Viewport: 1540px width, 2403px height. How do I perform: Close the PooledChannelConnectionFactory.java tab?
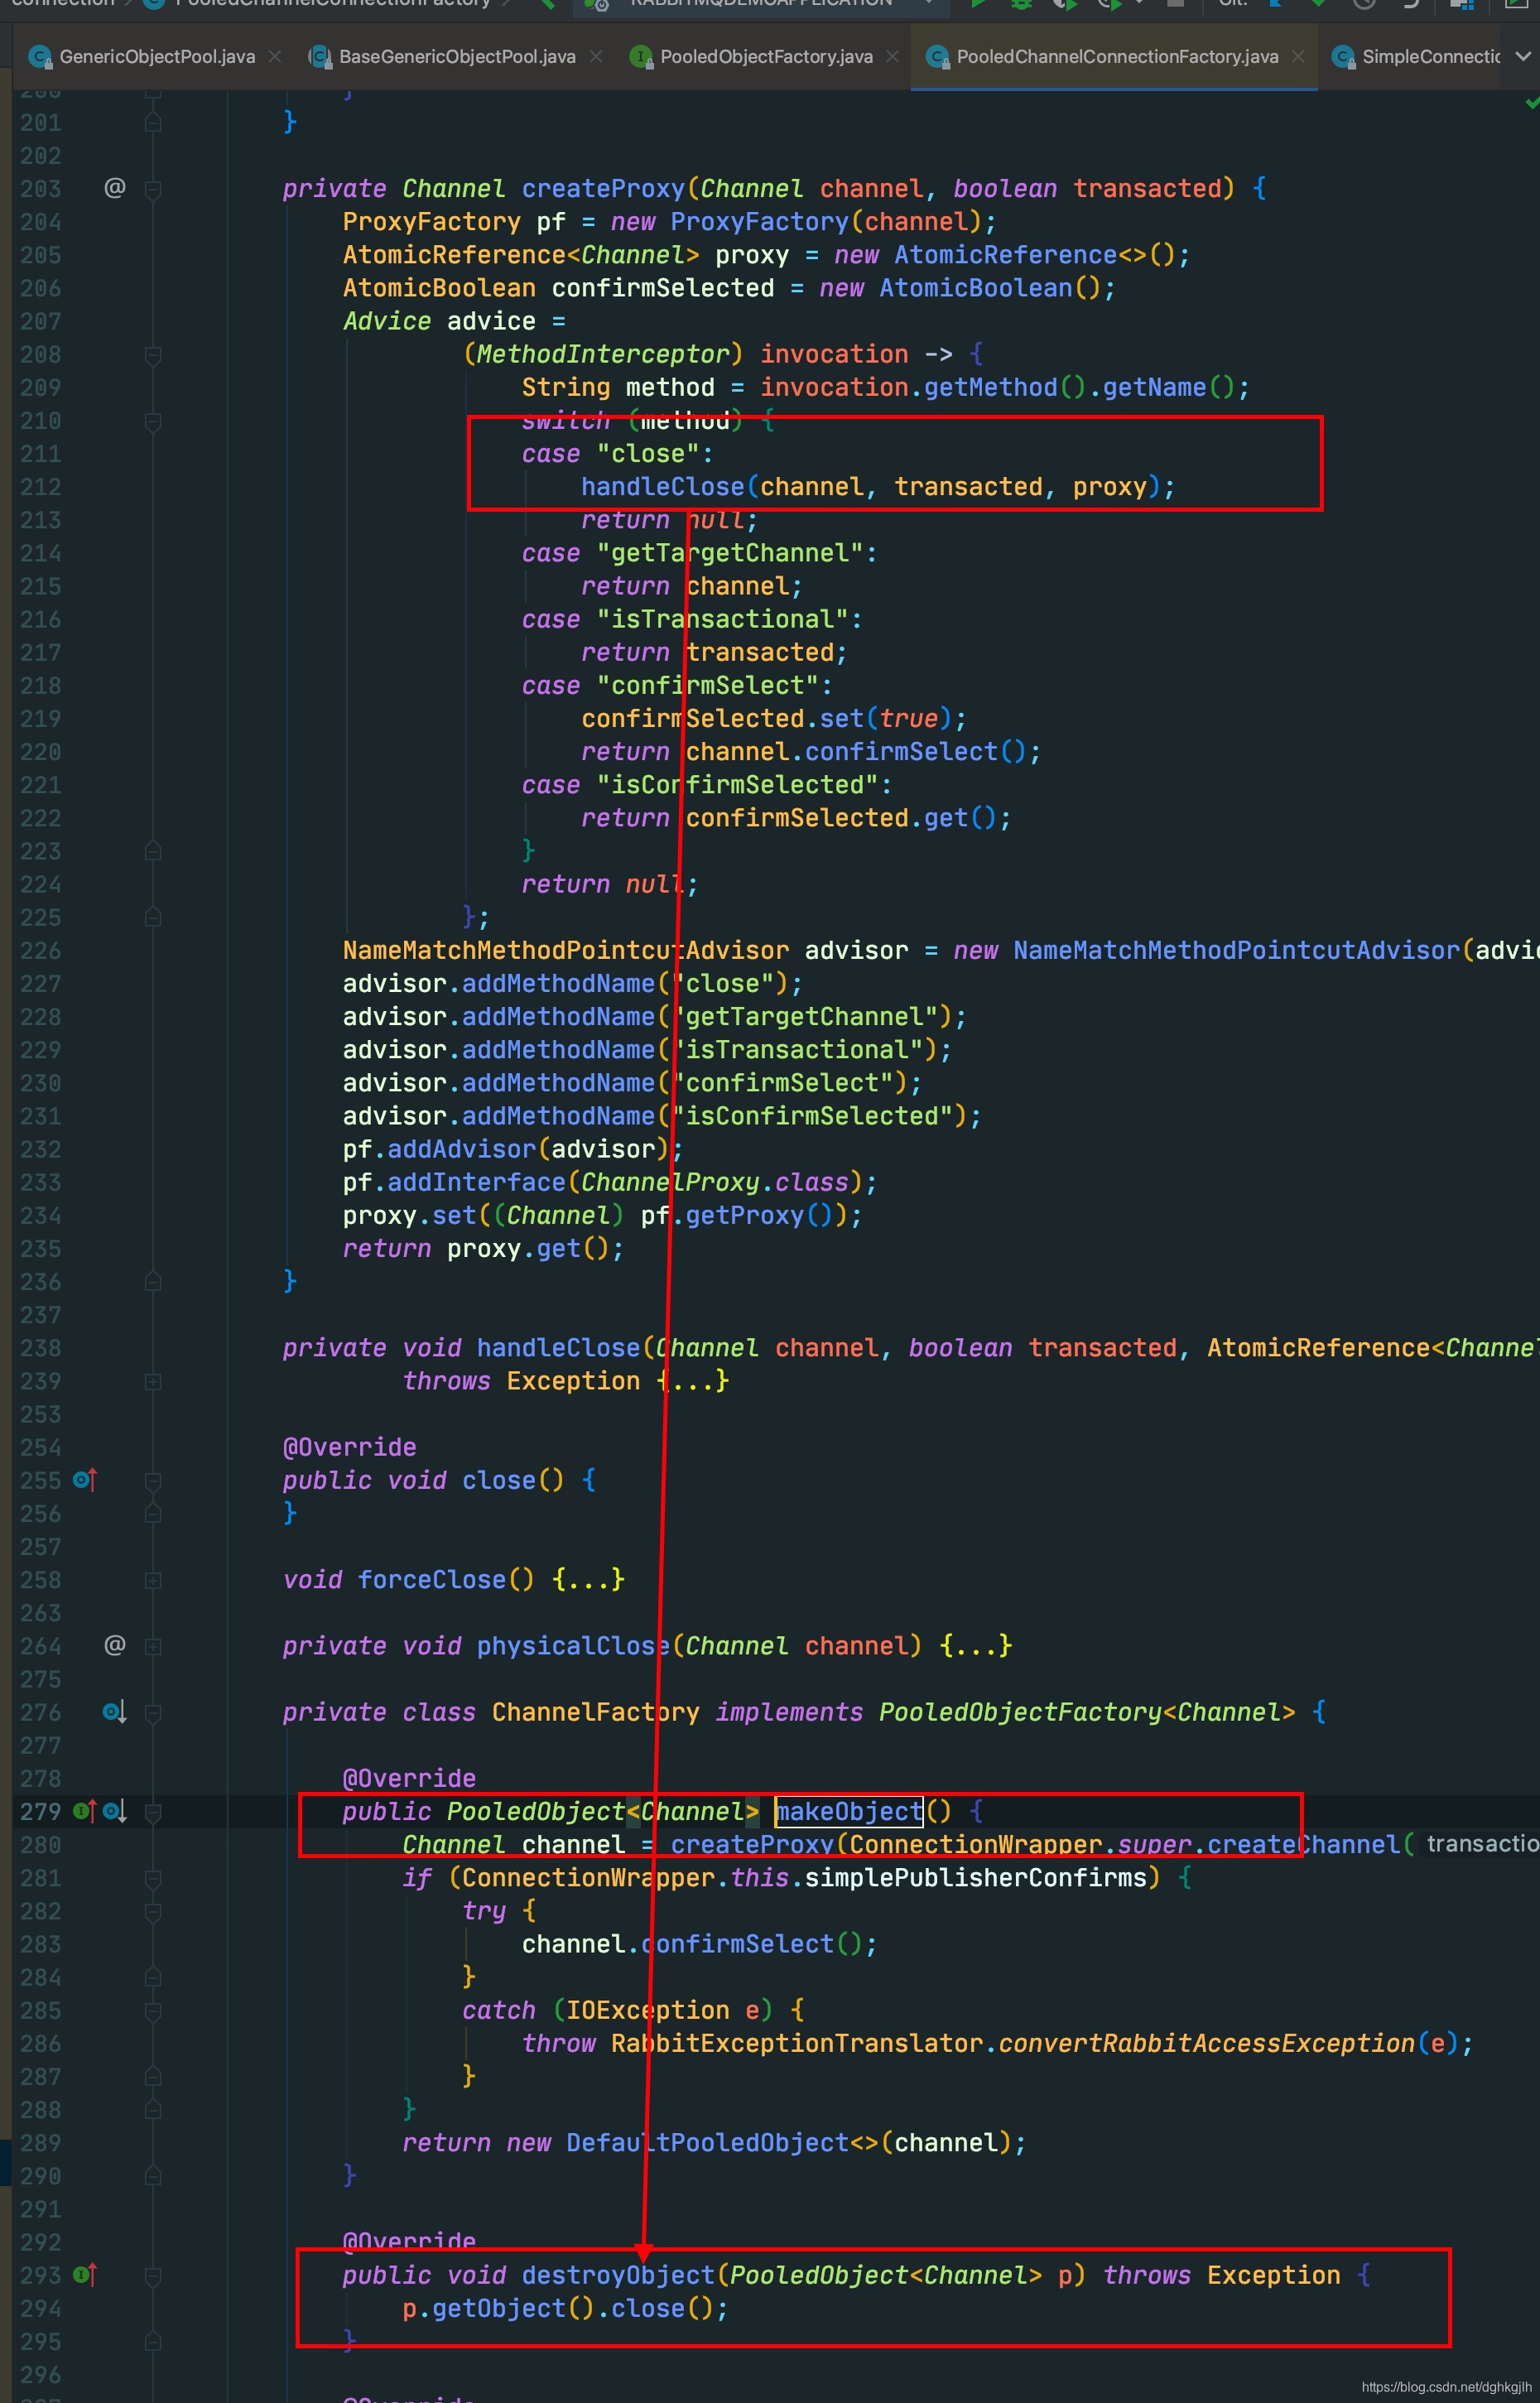(x=1298, y=57)
